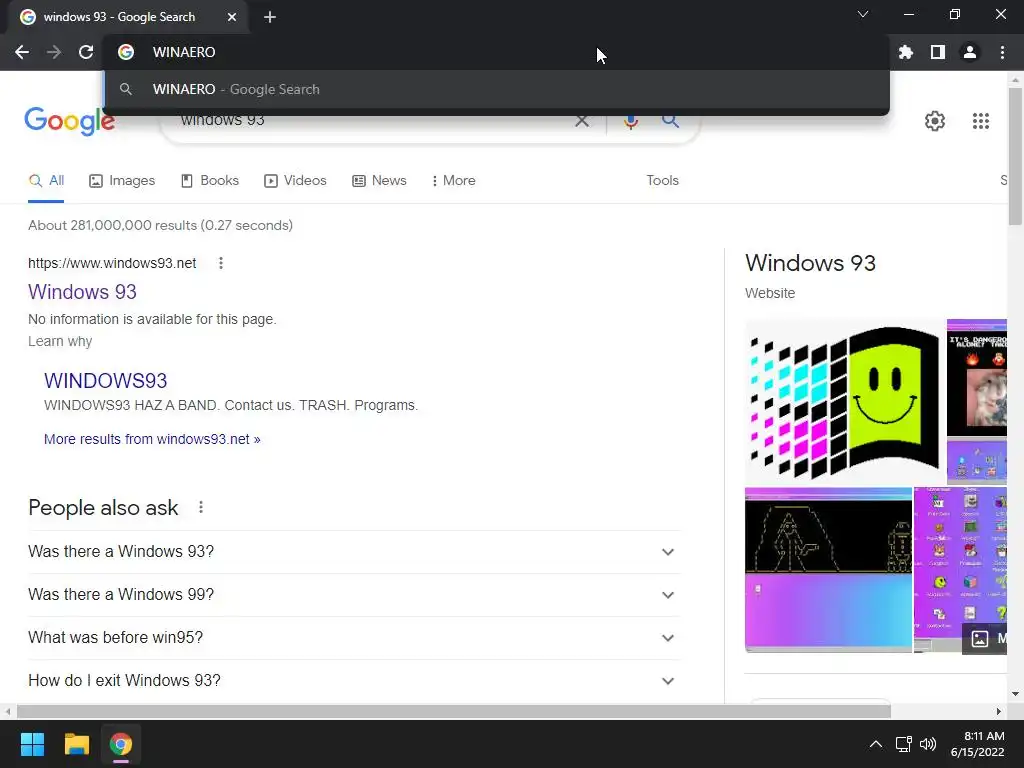
Task: Expand "Was there a Windows 99?"
Action: click(354, 595)
